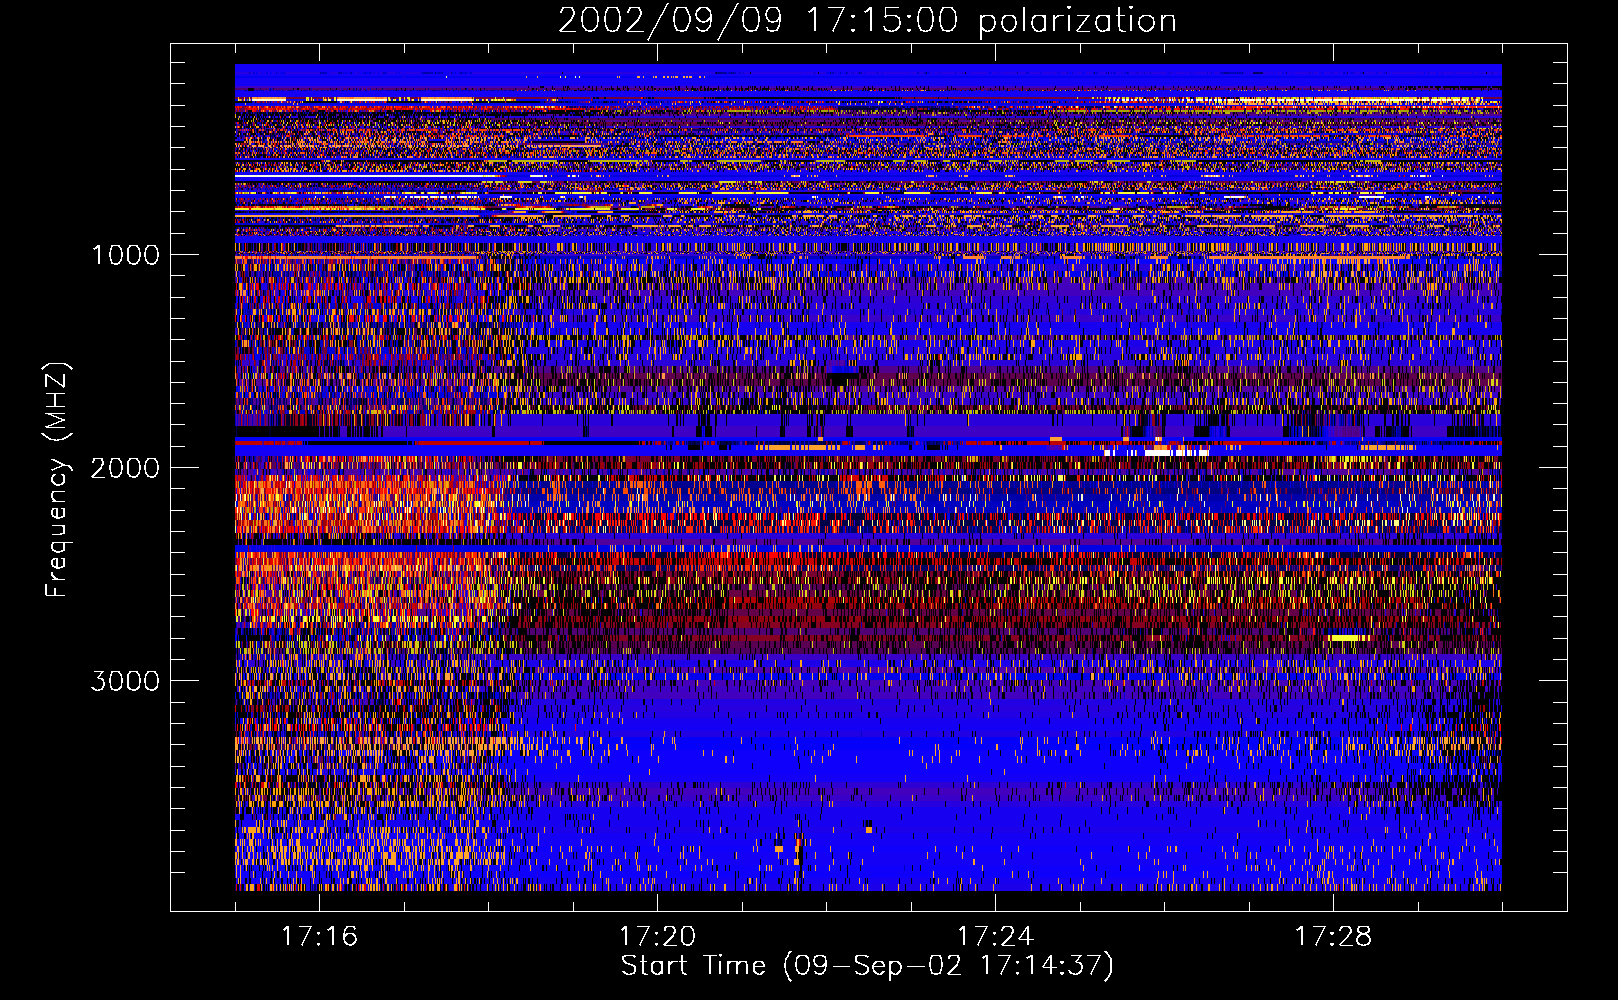Select the 1000 frequency tick label

[125, 255]
